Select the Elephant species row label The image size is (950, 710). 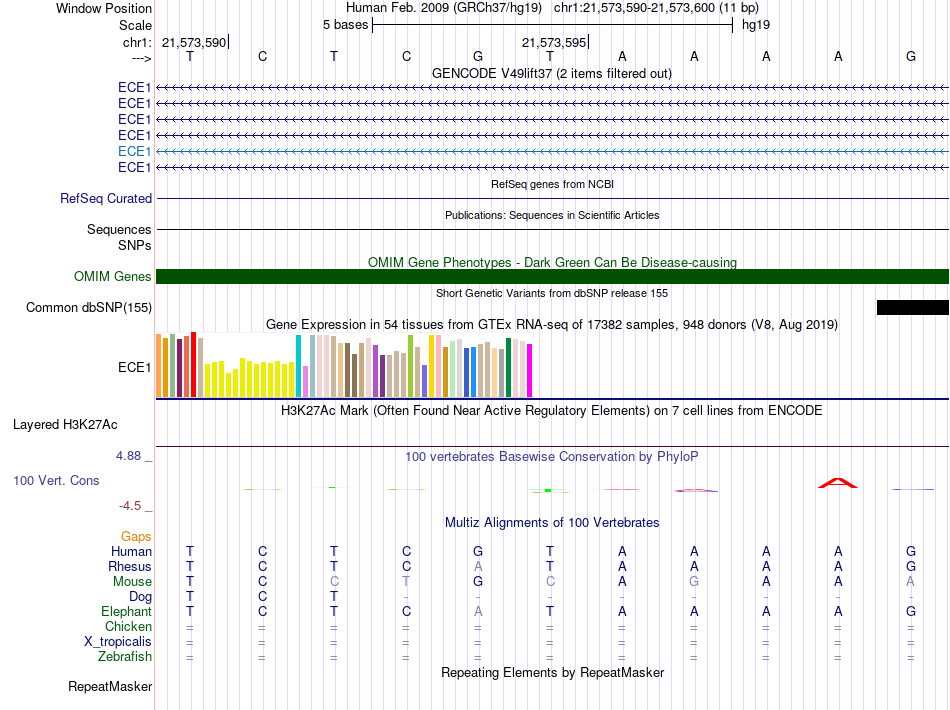(x=127, y=611)
